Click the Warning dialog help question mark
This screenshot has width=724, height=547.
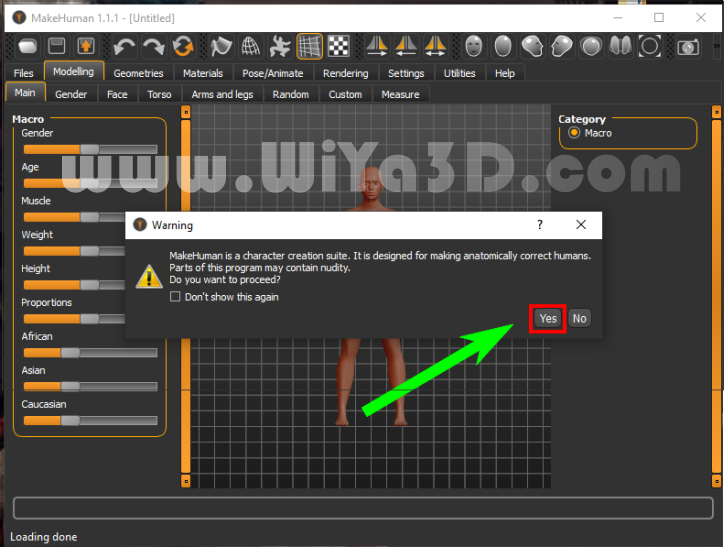[540, 225]
